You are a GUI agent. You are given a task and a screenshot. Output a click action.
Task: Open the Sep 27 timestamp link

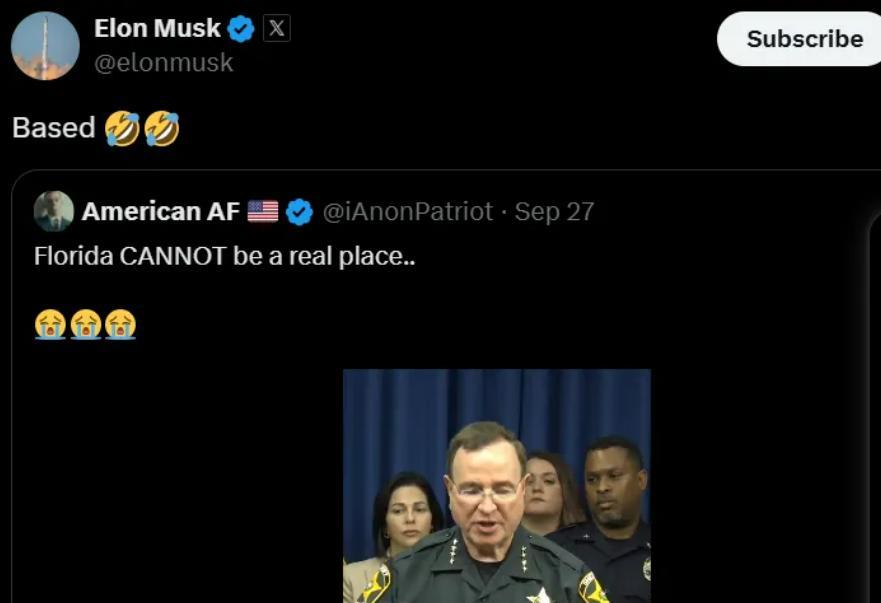tap(554, 211)
